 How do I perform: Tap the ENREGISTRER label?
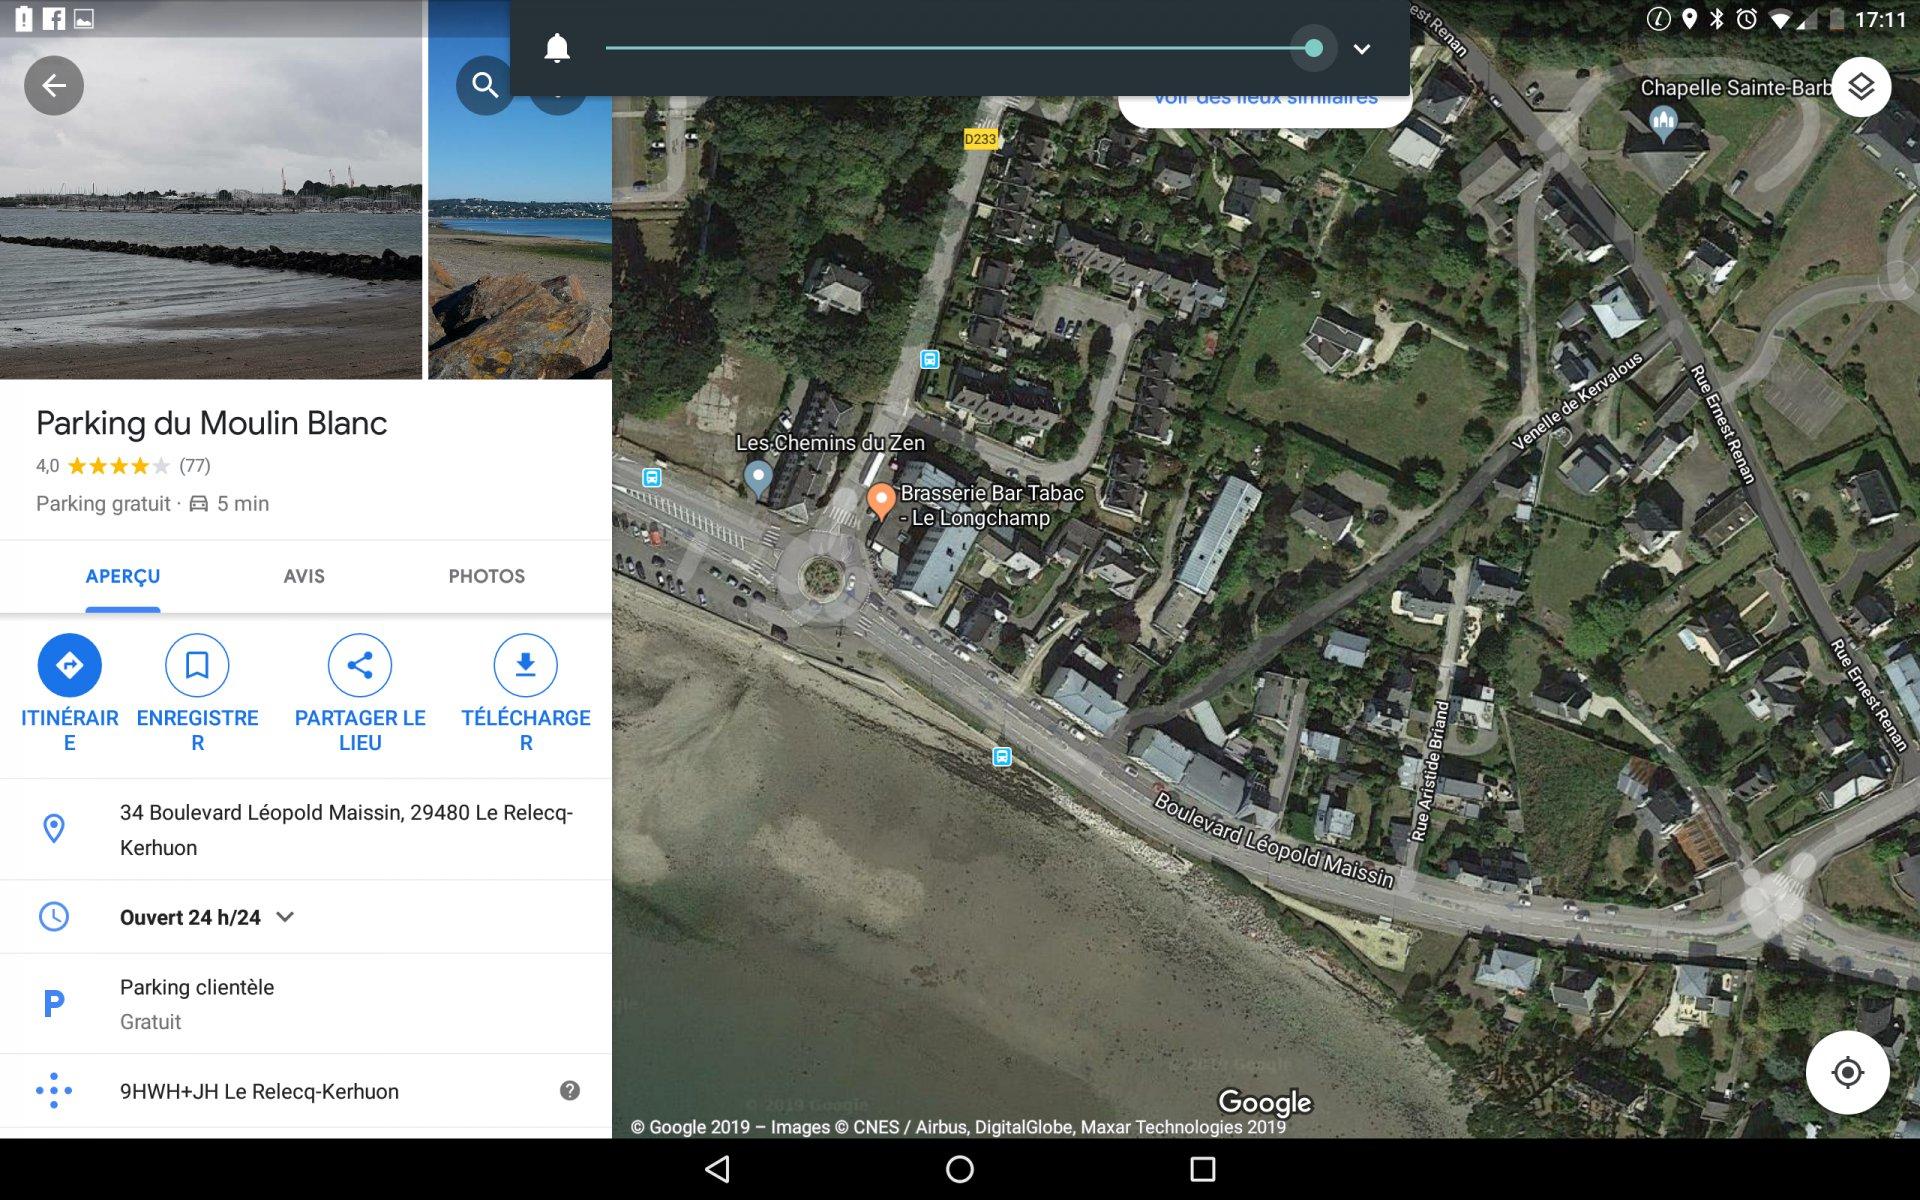197,730
